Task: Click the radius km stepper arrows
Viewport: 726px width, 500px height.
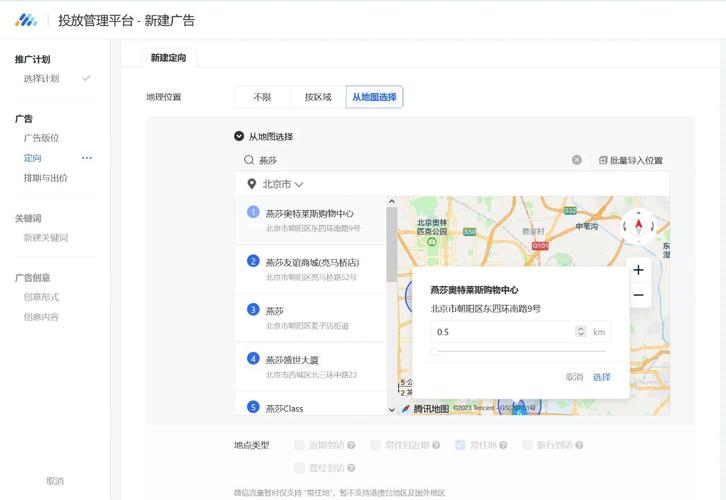Action: pos(581,331)
